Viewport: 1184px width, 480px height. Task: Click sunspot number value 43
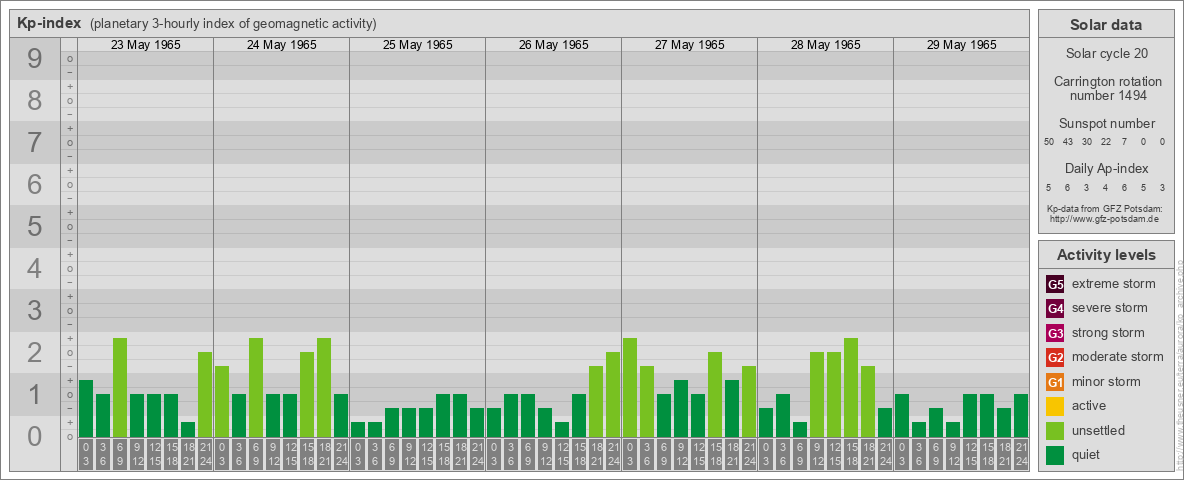click(x=1068, y=142)
